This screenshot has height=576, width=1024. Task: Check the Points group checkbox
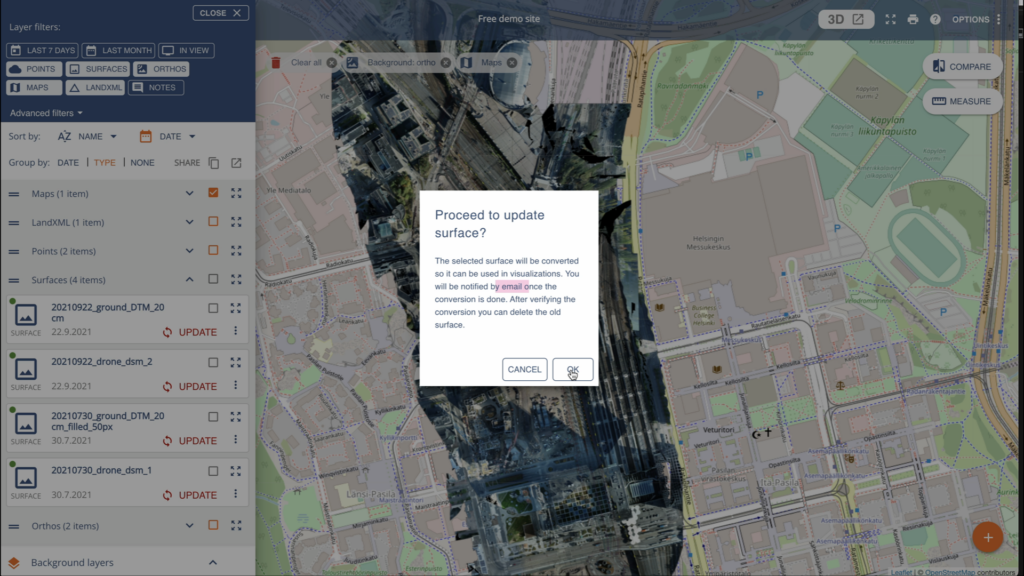coord(213,250)
